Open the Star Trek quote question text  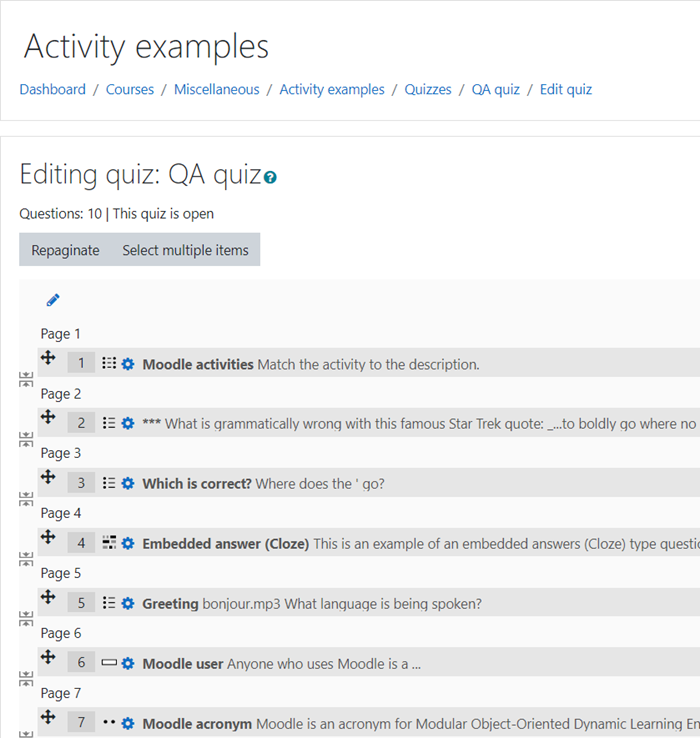pos(421,424)
